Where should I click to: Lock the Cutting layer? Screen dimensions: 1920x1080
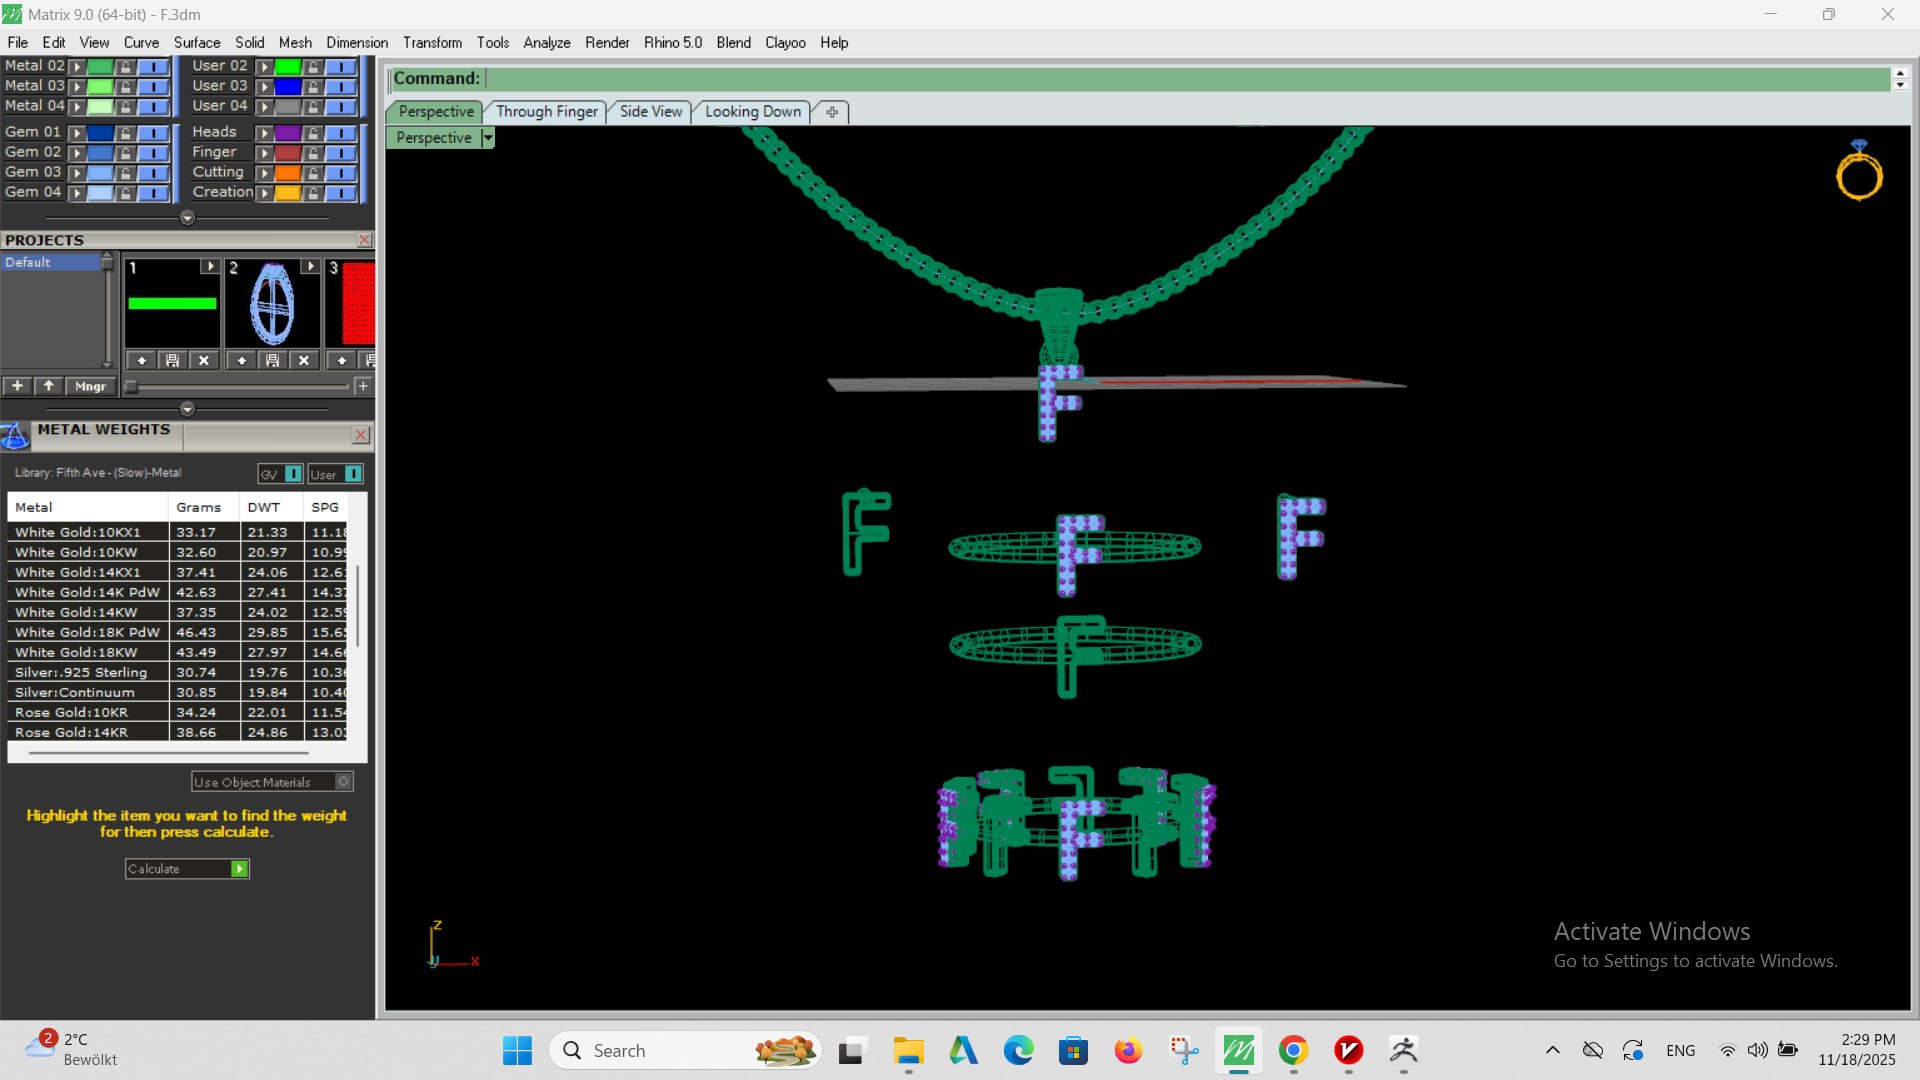tap(314, 172)
